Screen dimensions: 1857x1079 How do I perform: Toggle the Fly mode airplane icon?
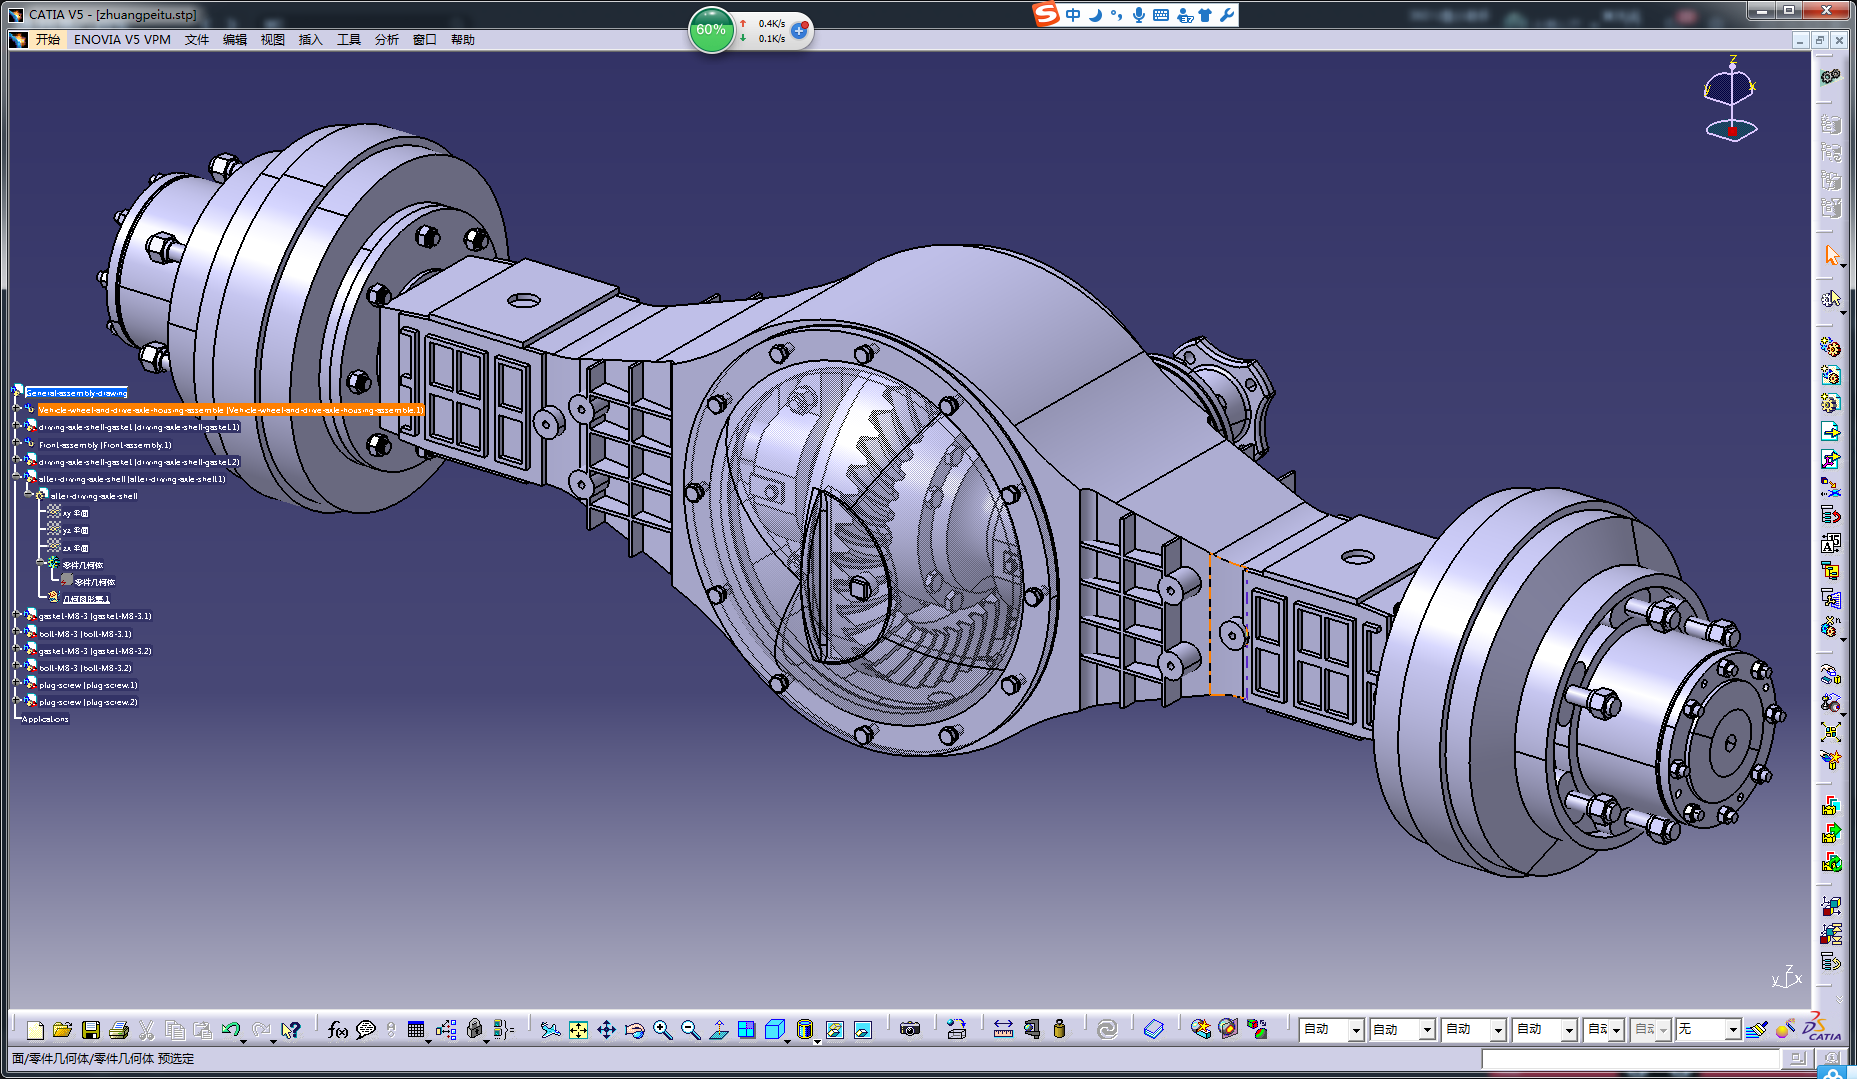pyautogui.click(x=550, y=1029)
